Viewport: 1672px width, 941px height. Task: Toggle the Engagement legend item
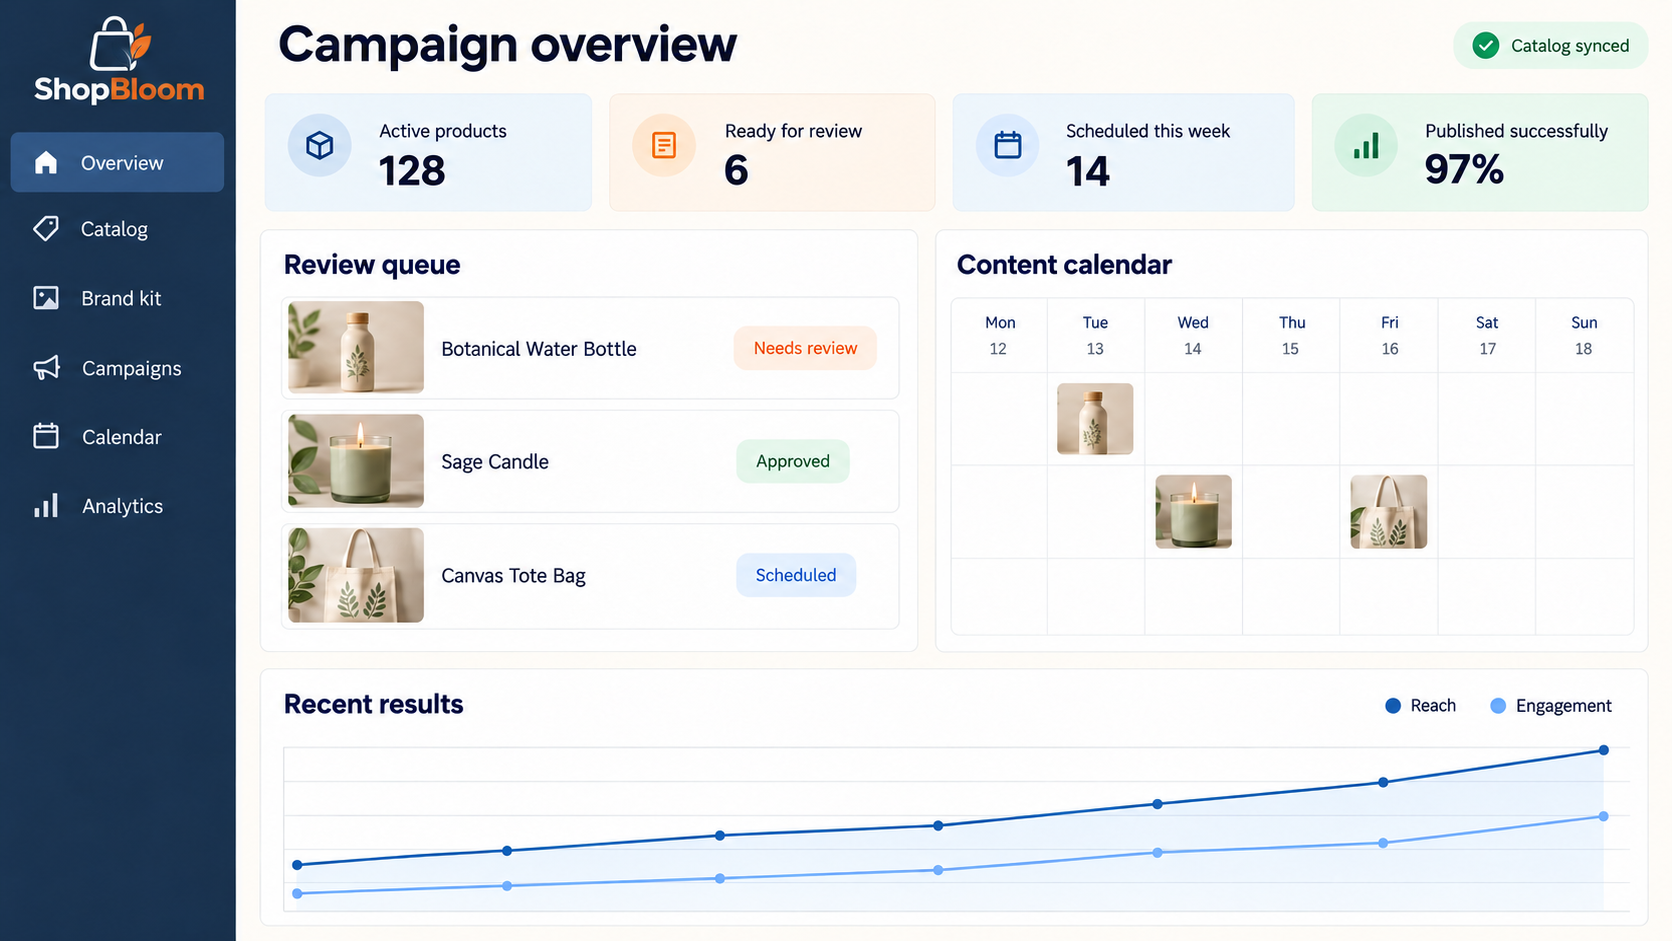(1551, 706)
